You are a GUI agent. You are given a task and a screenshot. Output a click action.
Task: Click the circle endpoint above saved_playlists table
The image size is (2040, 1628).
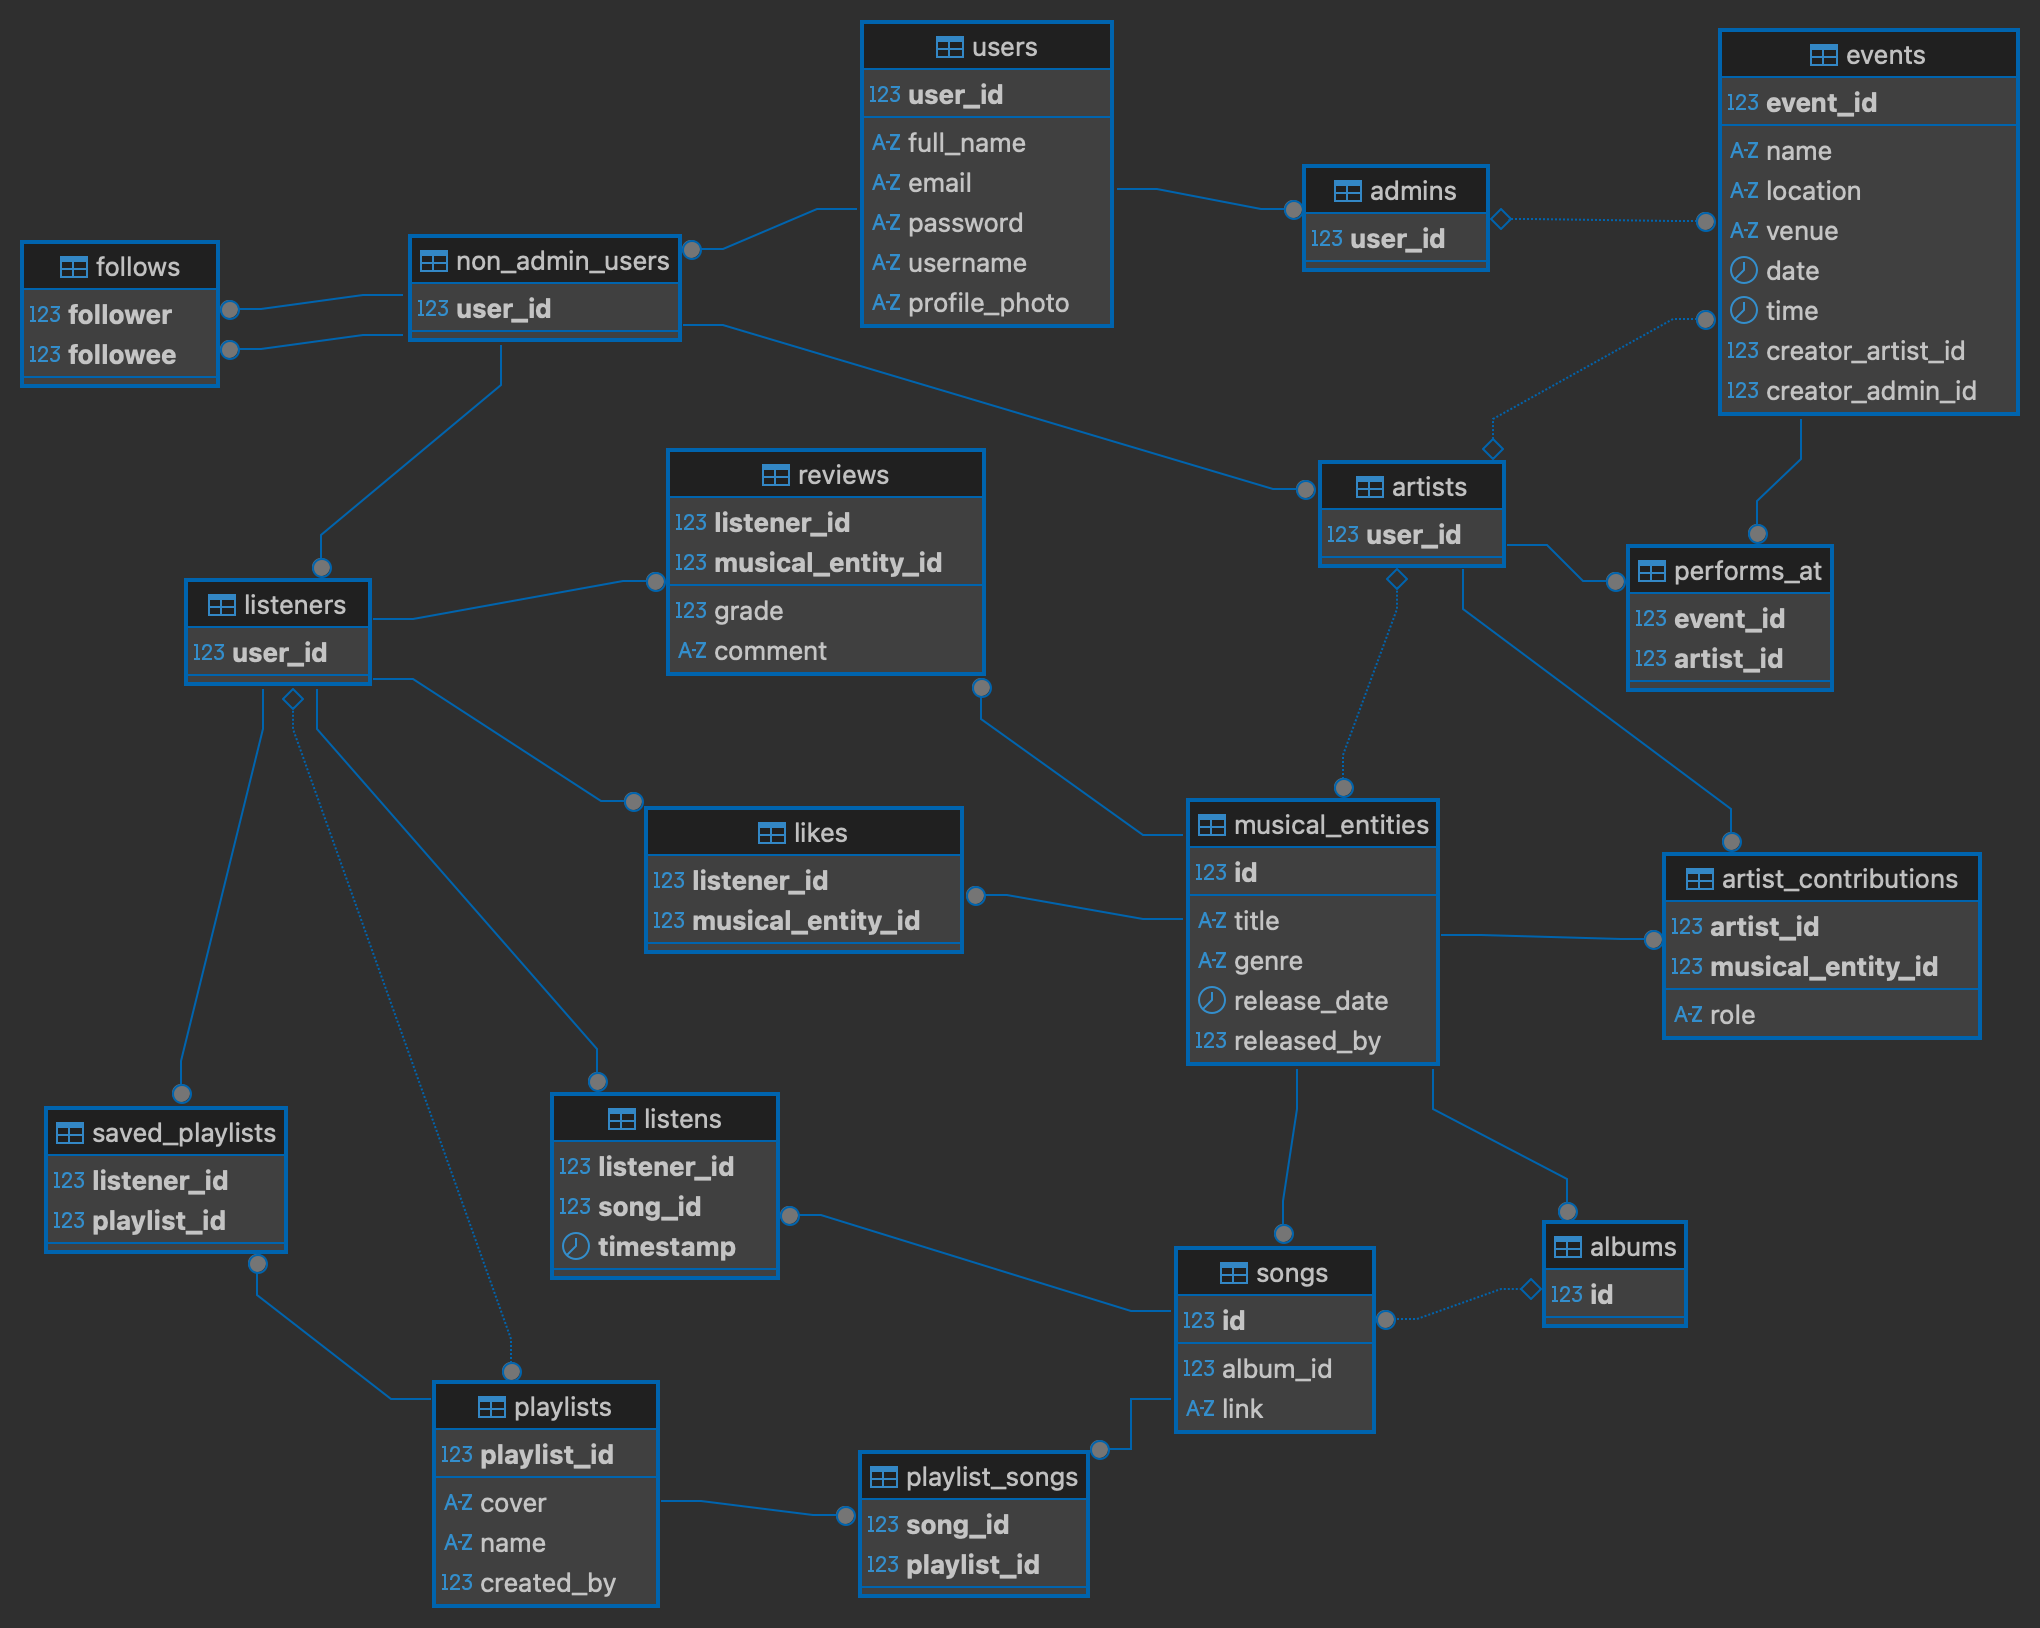pyautogui.click(x=181, y=1093)
